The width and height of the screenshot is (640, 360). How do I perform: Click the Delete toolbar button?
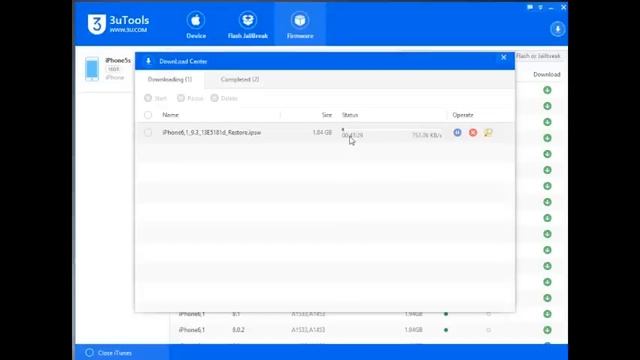click(x=224, y=98)
